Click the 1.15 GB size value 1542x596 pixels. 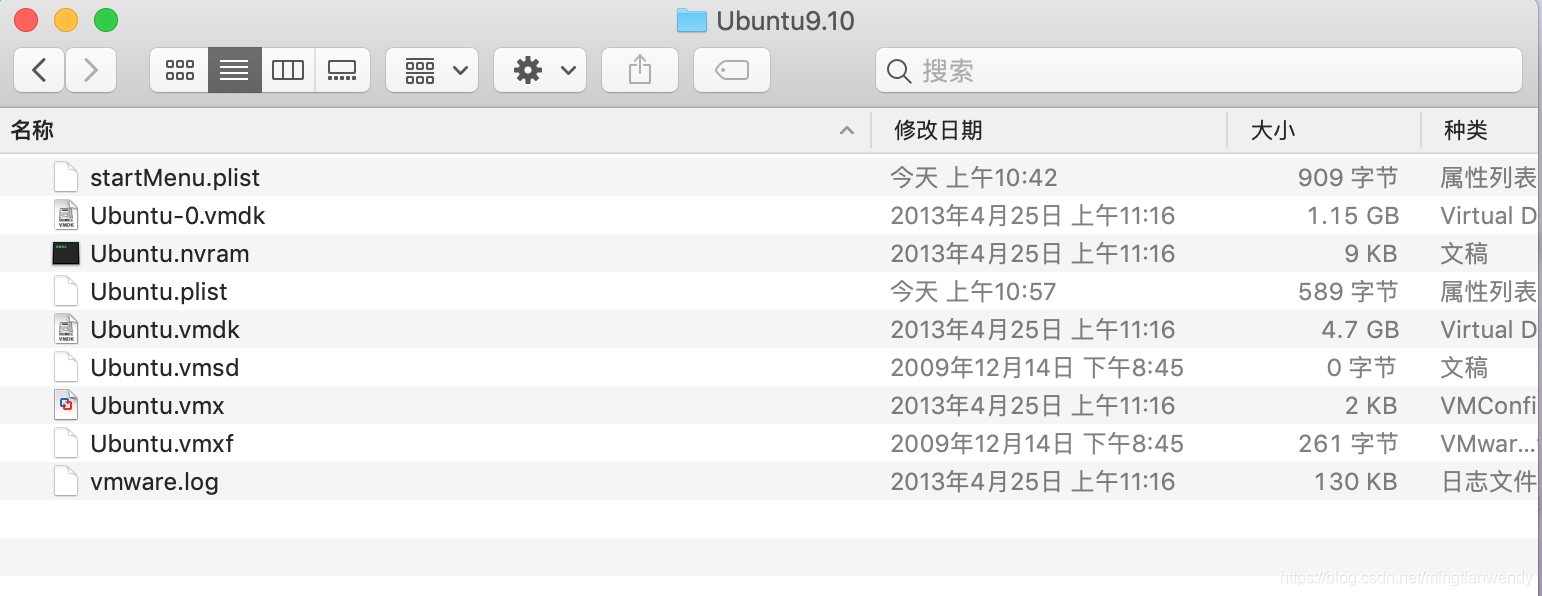pyautogui.click(x=1353, y=216)
